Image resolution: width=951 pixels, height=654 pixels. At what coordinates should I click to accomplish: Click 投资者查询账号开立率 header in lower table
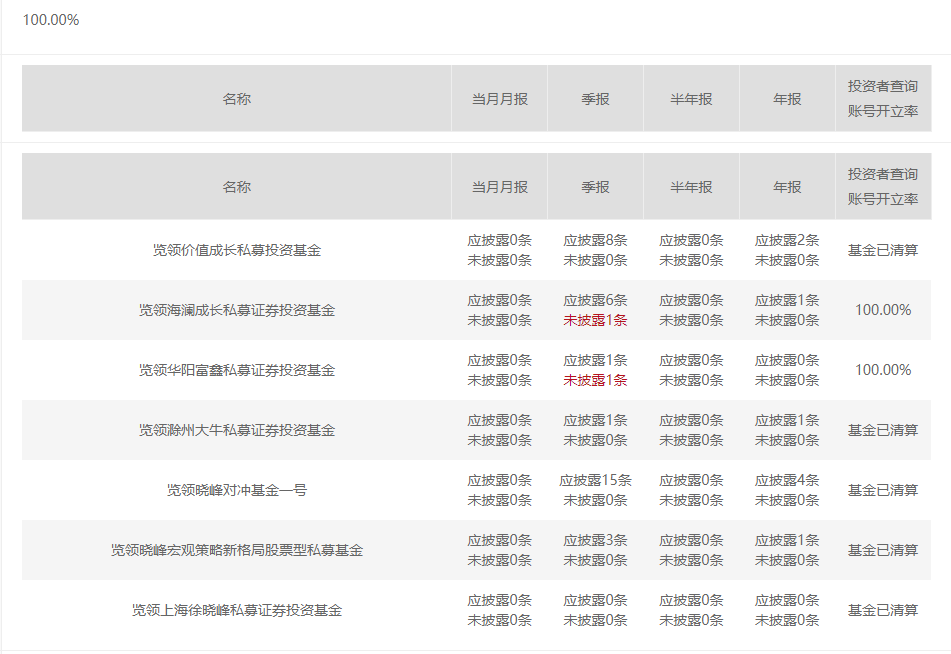coord(883,187)
